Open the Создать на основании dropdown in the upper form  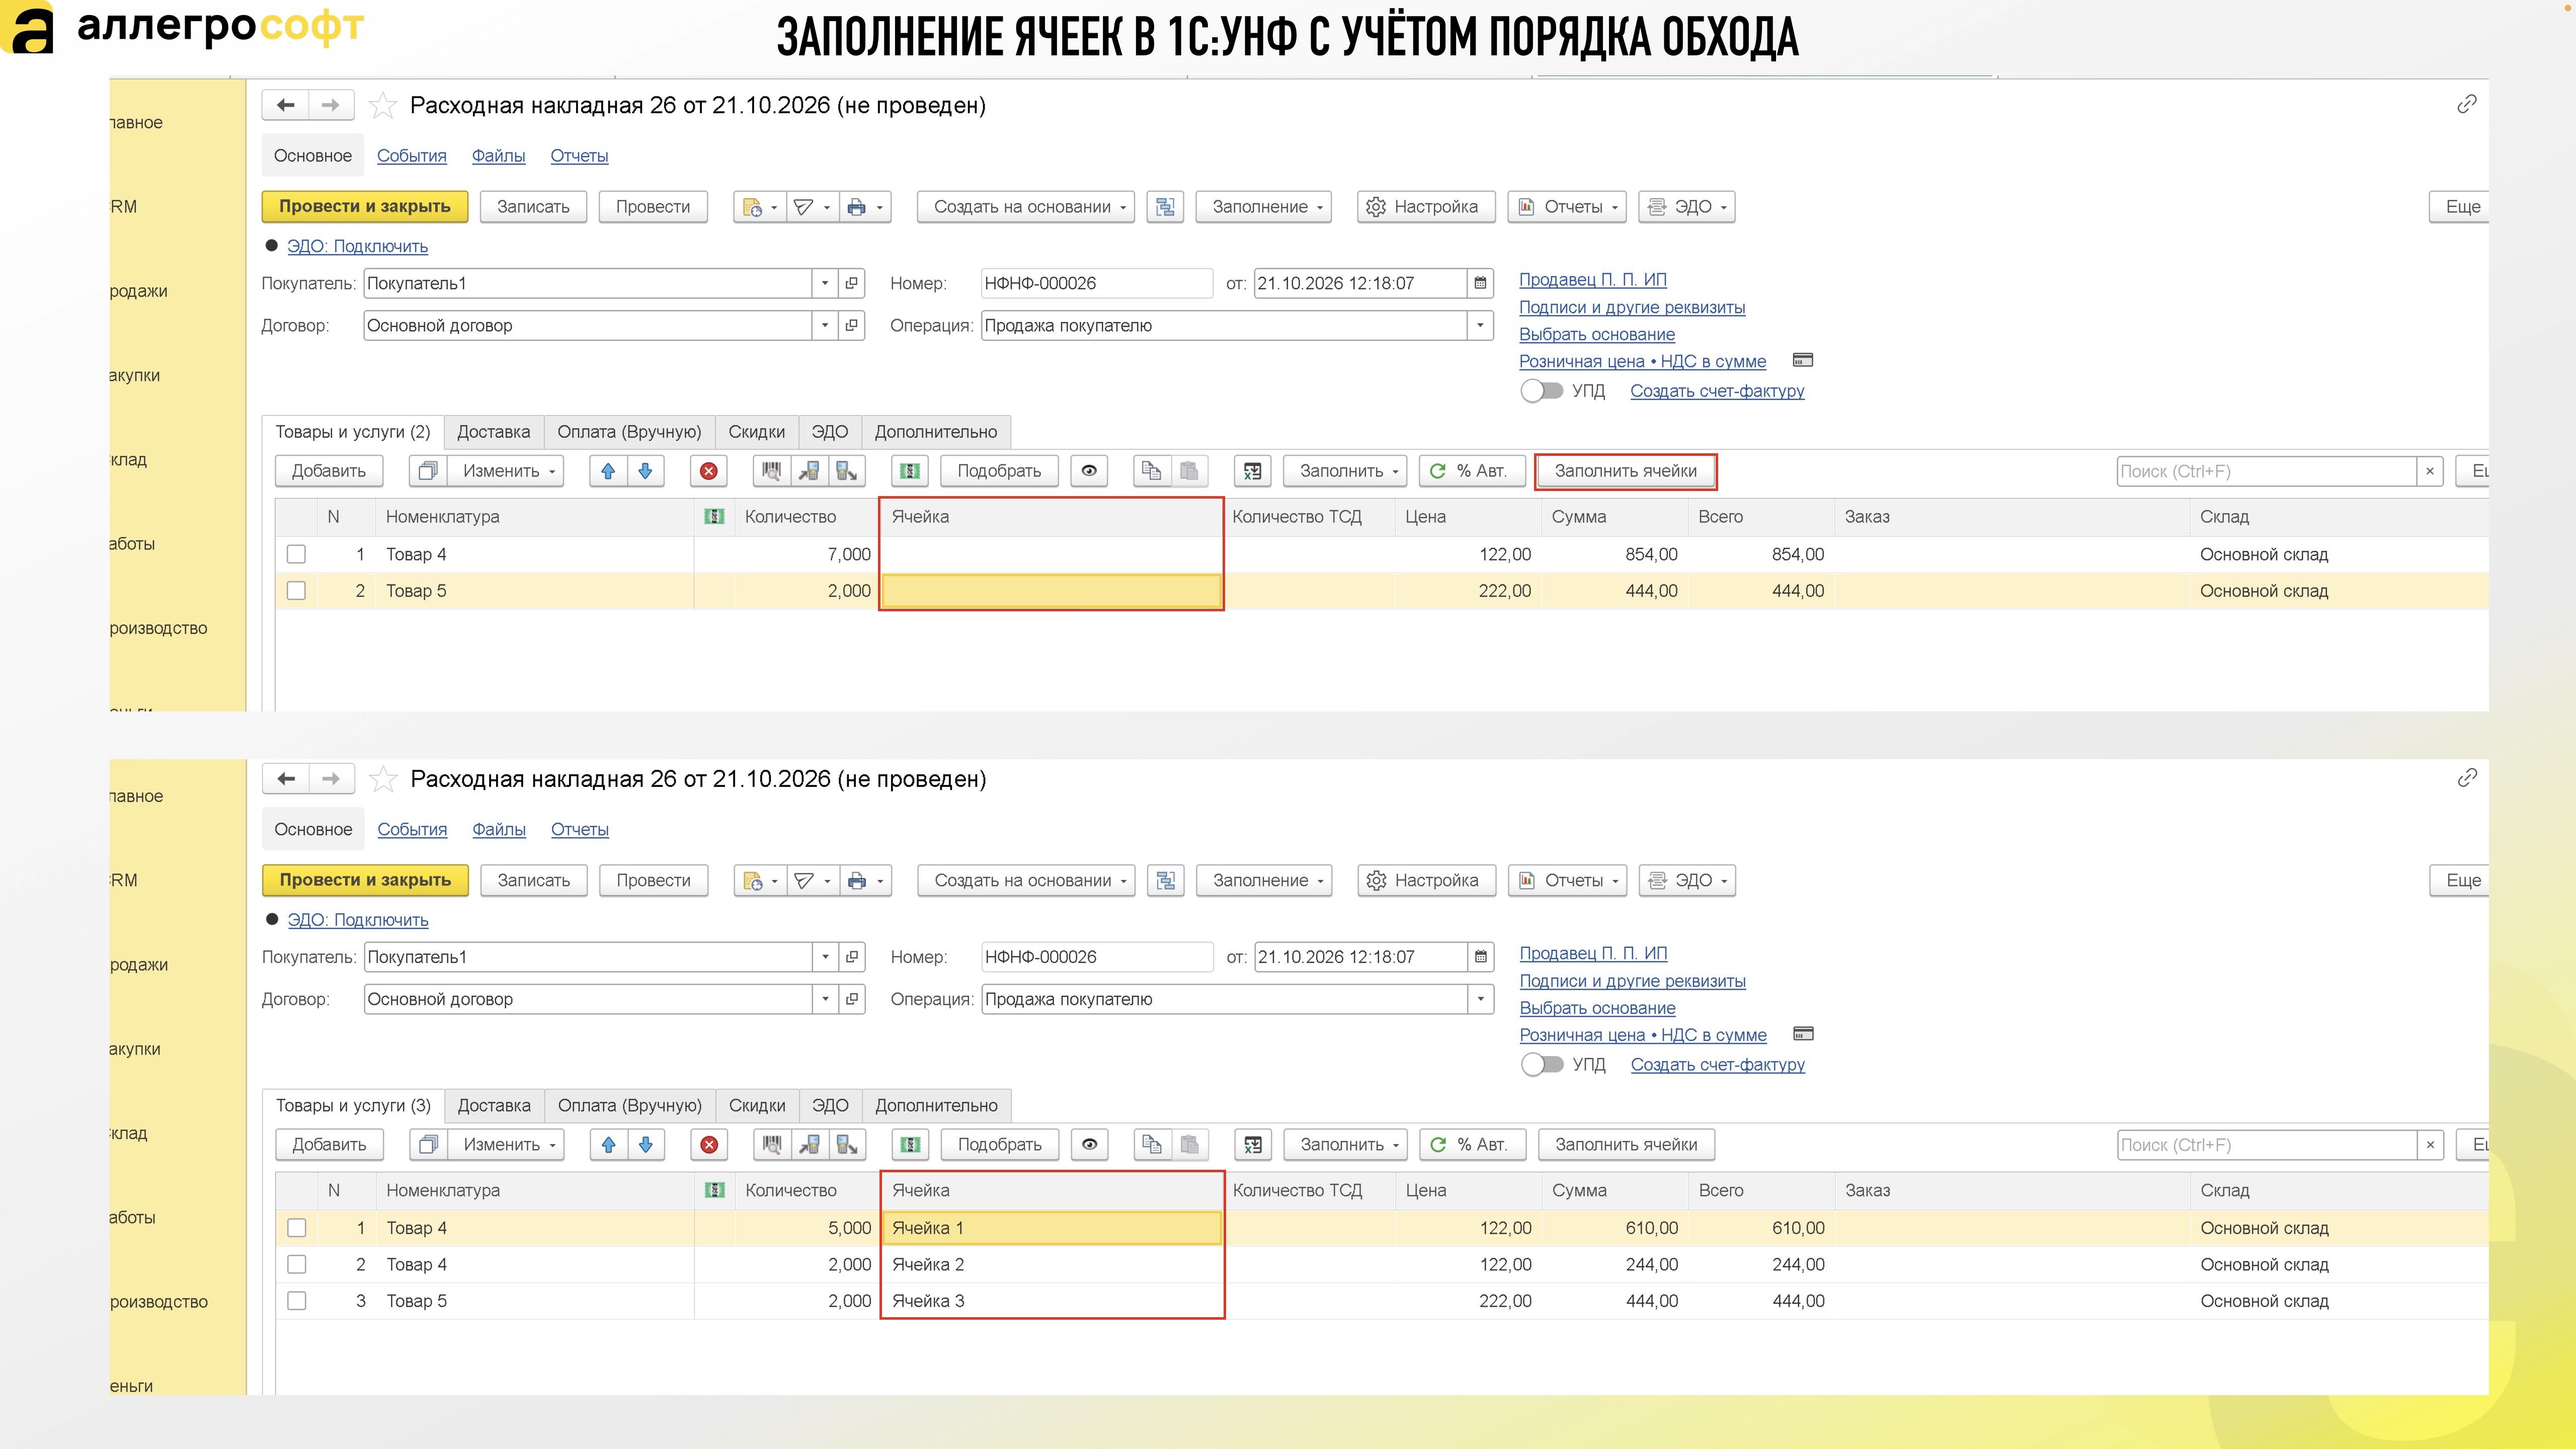pos(1026,207)
